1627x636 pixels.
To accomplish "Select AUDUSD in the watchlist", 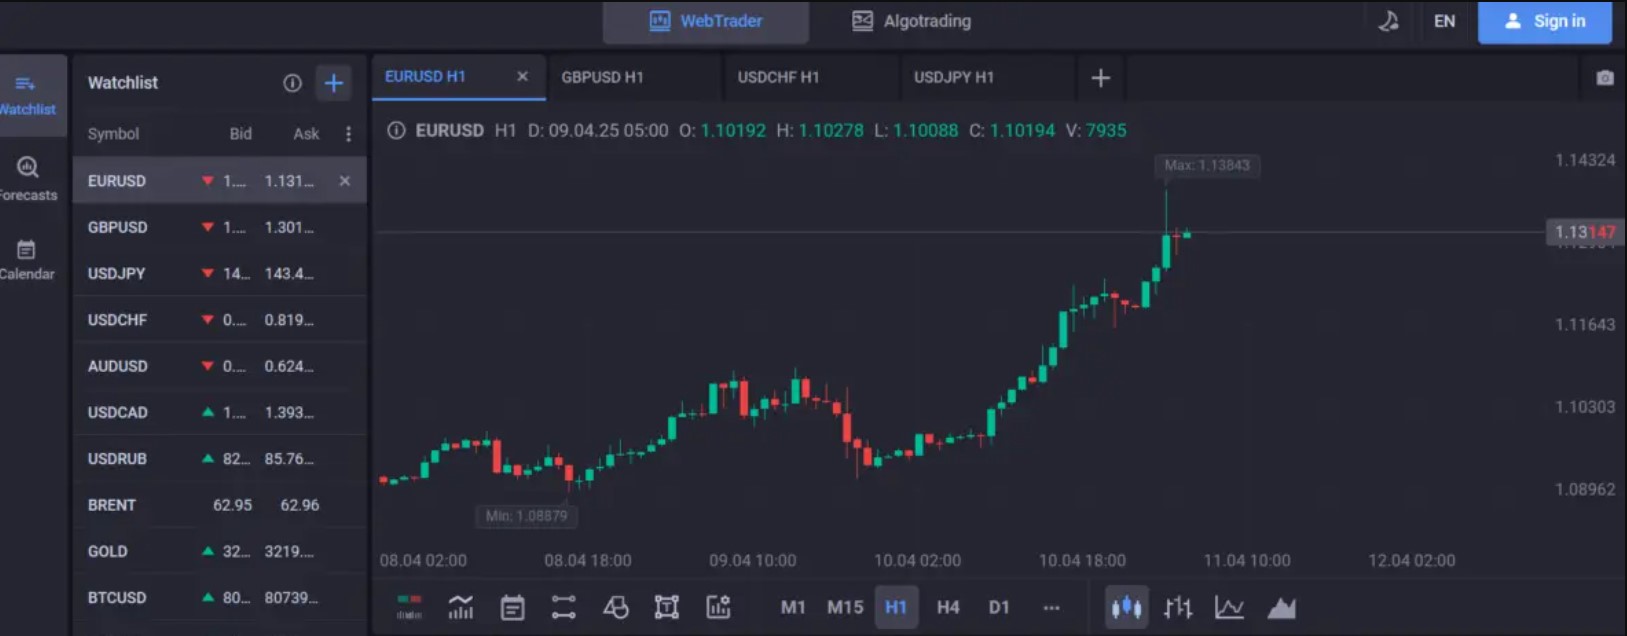I will click(x=219, y=366).
